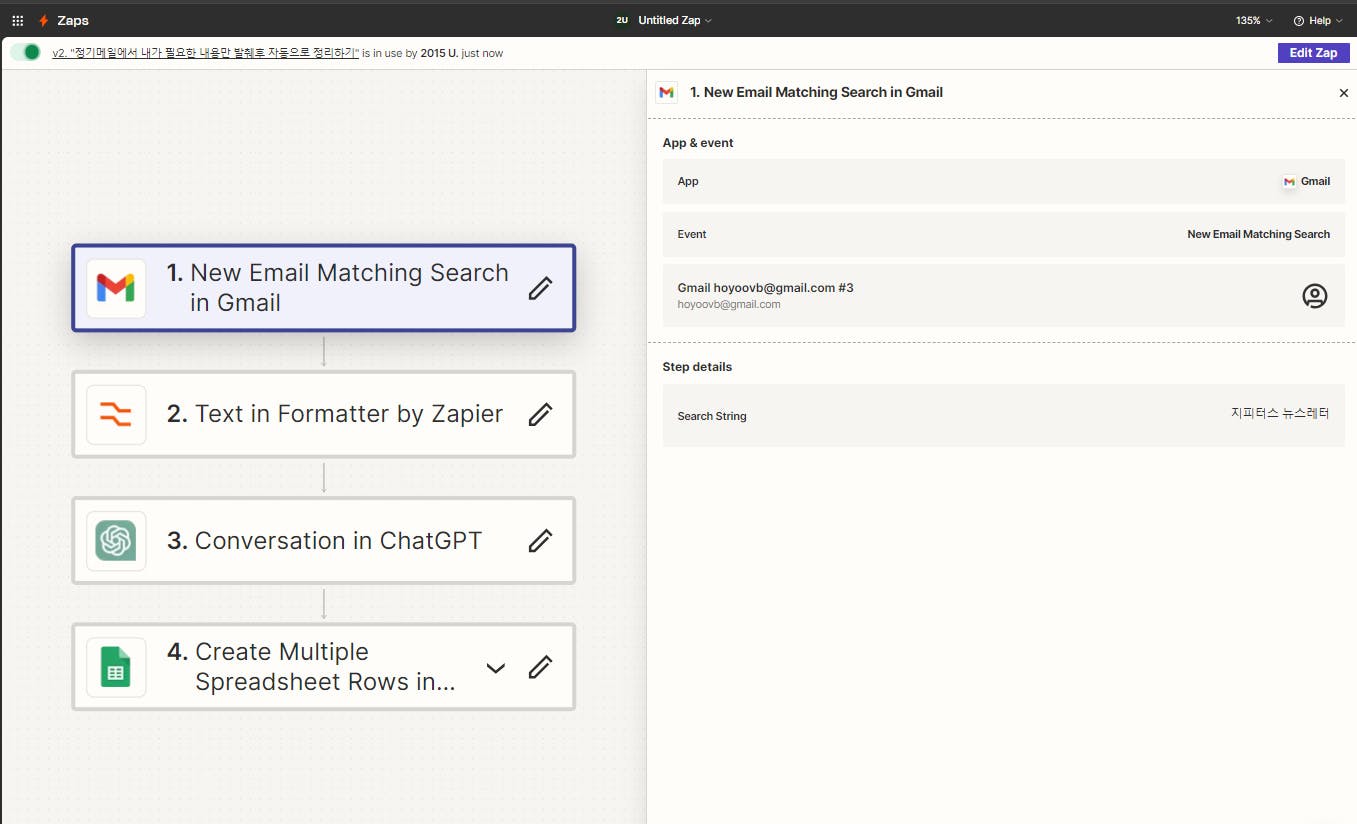Close the Gmail step details panel
1357x824 pixels.
tap(1343, 93)
